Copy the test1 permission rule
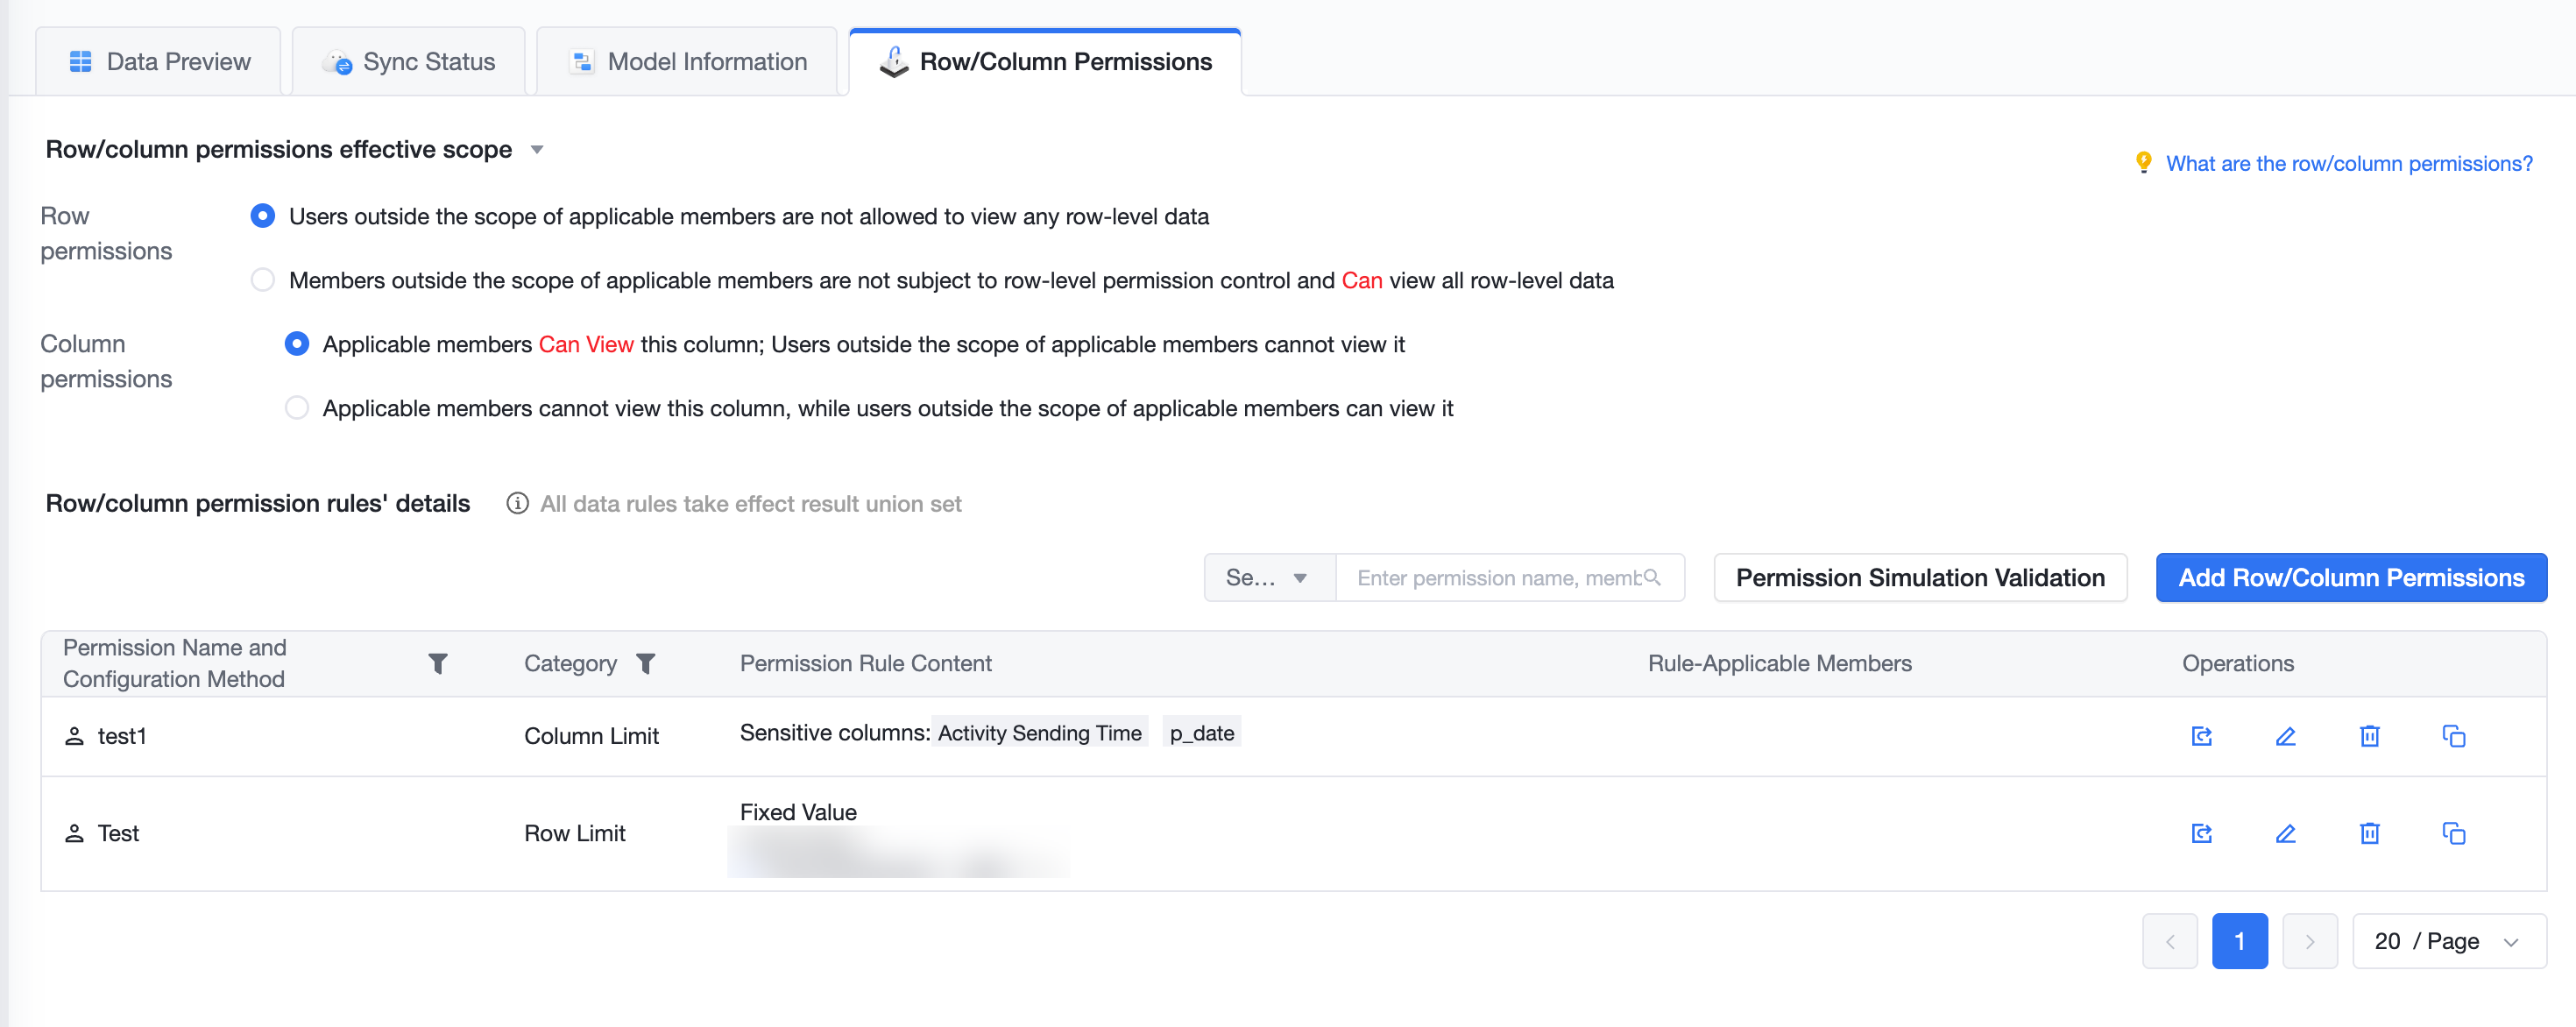 2453,736
